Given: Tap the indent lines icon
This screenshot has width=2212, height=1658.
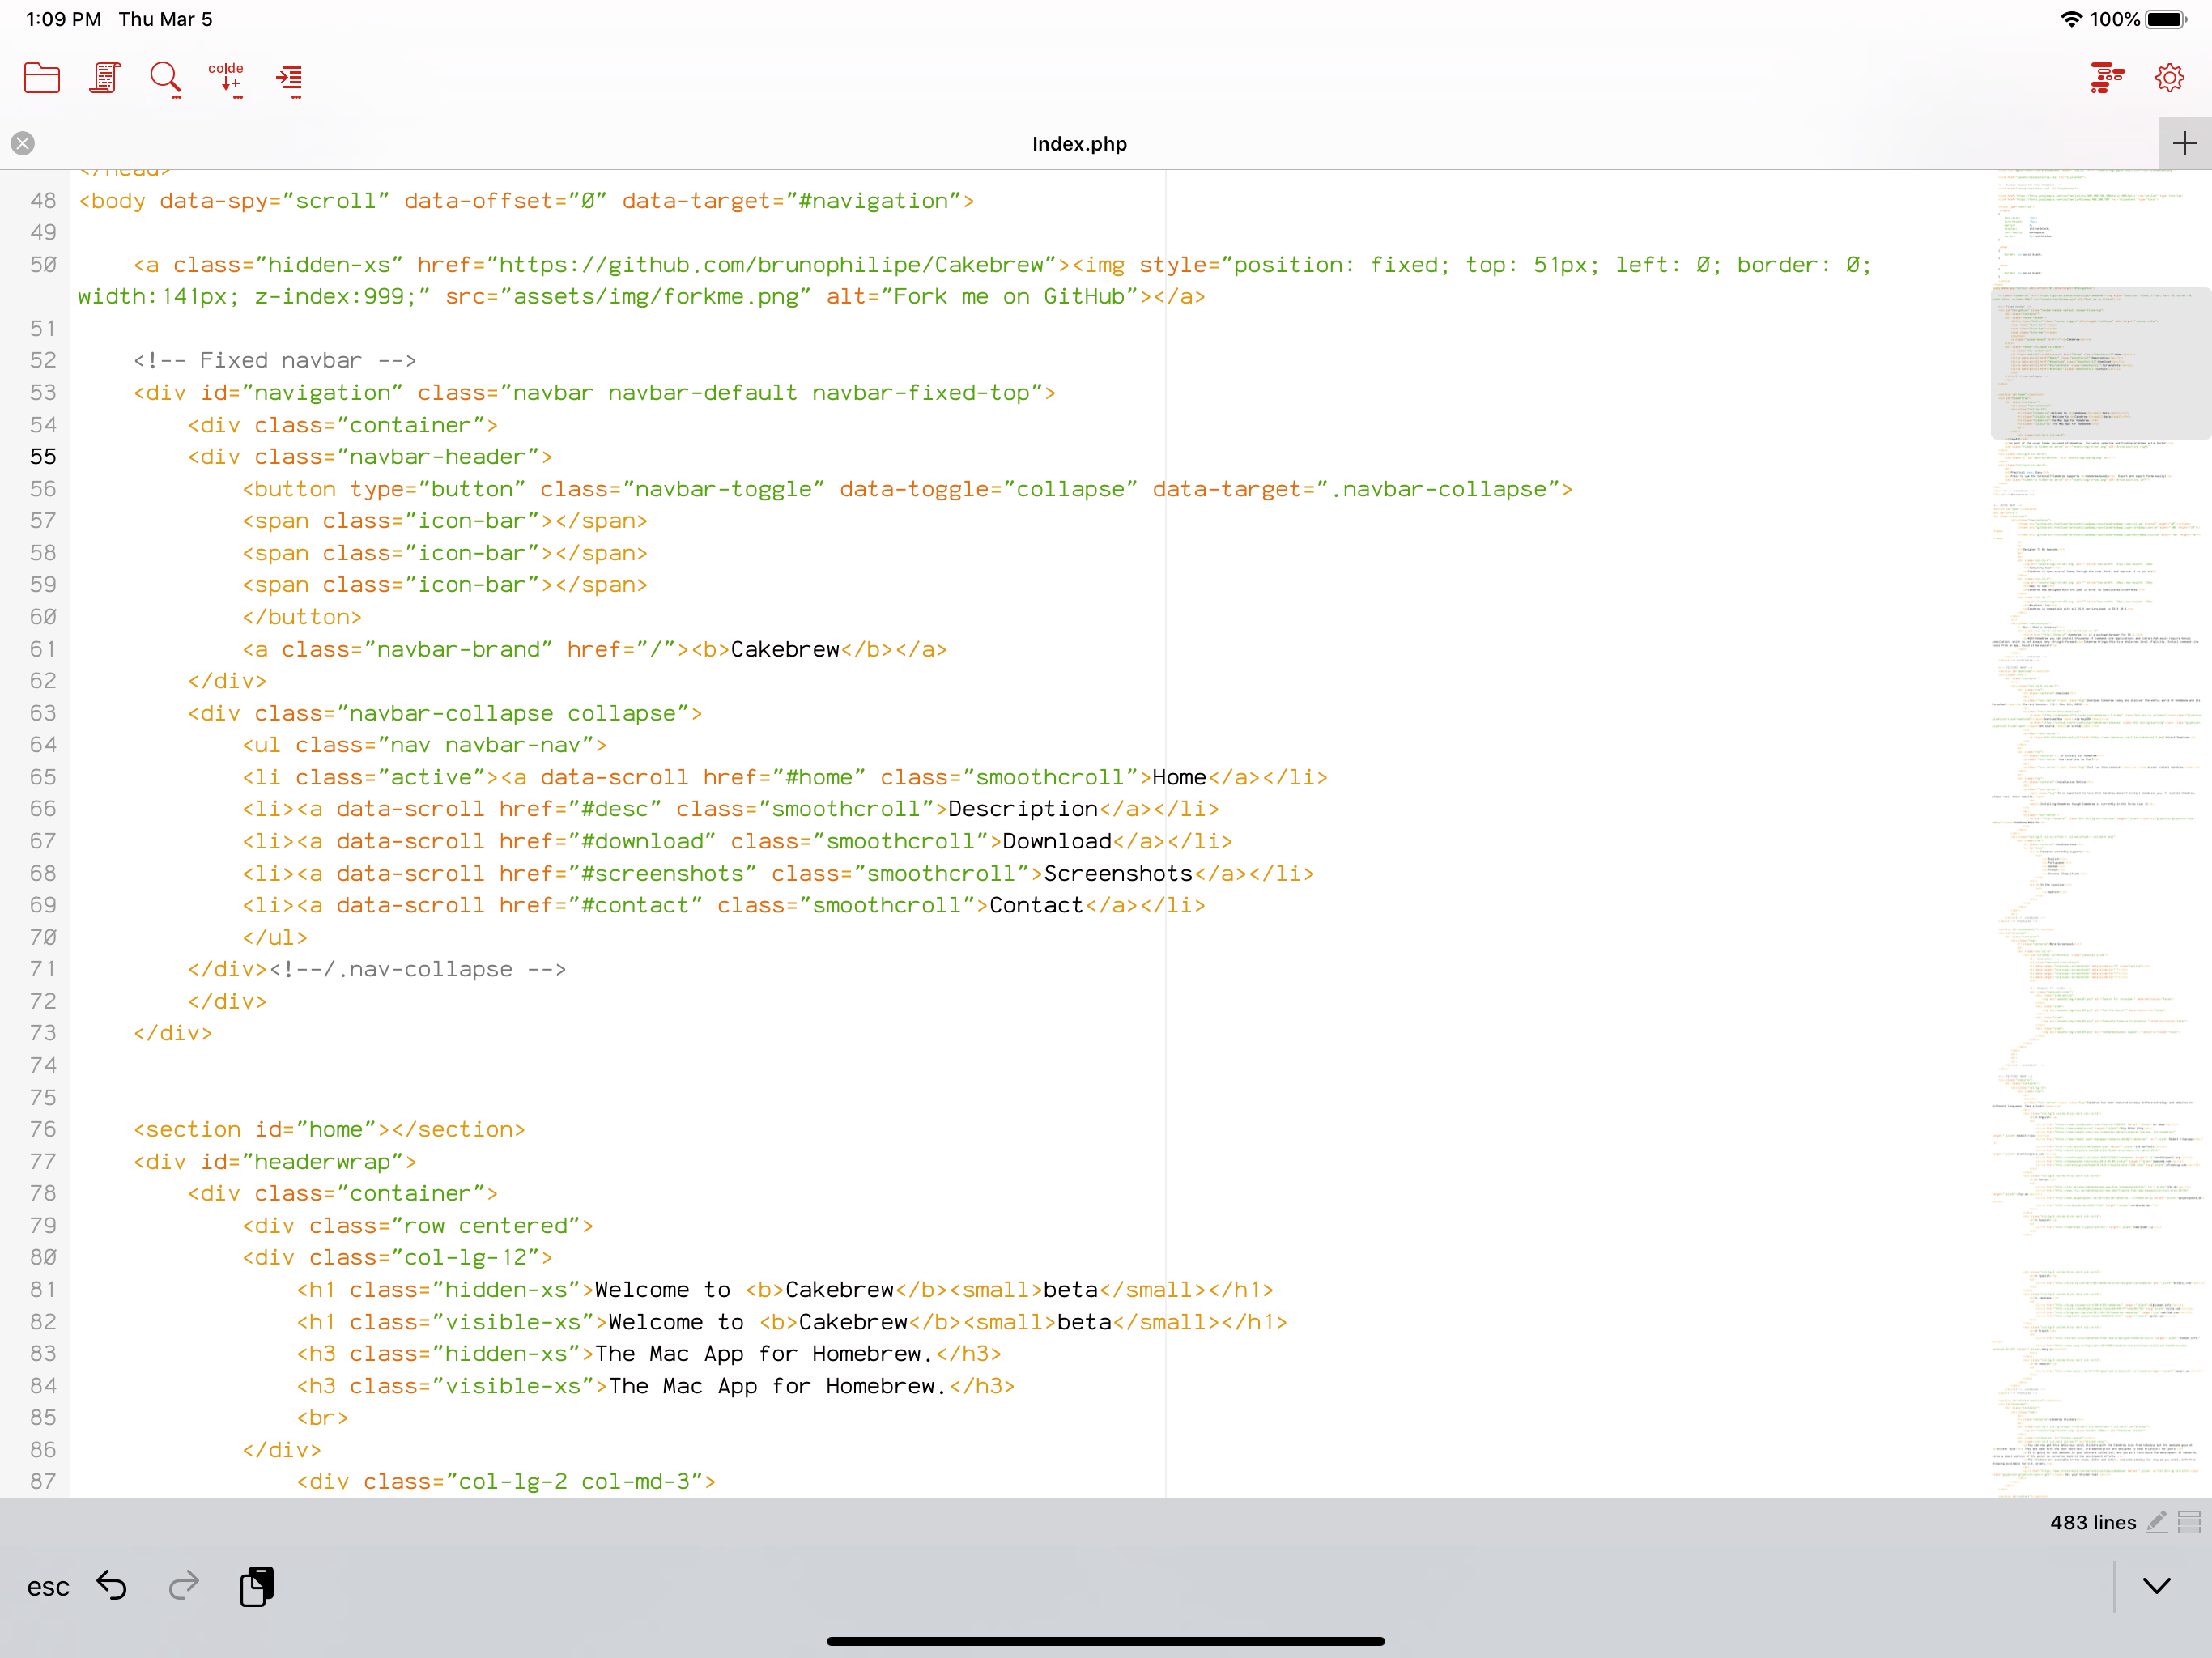Looking at the screenshot, I should [290, 79].
